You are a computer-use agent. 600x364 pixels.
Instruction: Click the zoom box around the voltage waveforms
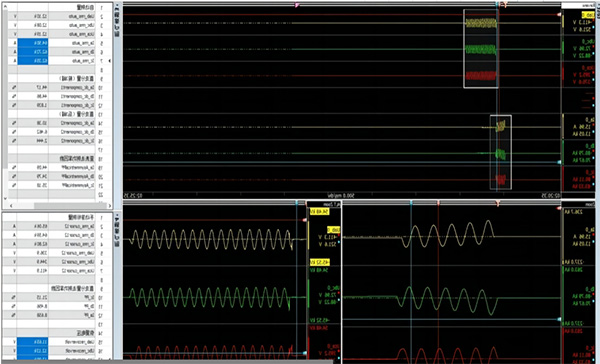[481, 49]
